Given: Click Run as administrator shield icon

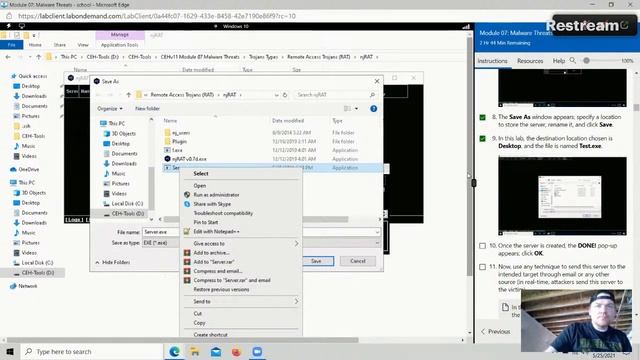Looking at the screenshot, I should (x=187, y=195).
